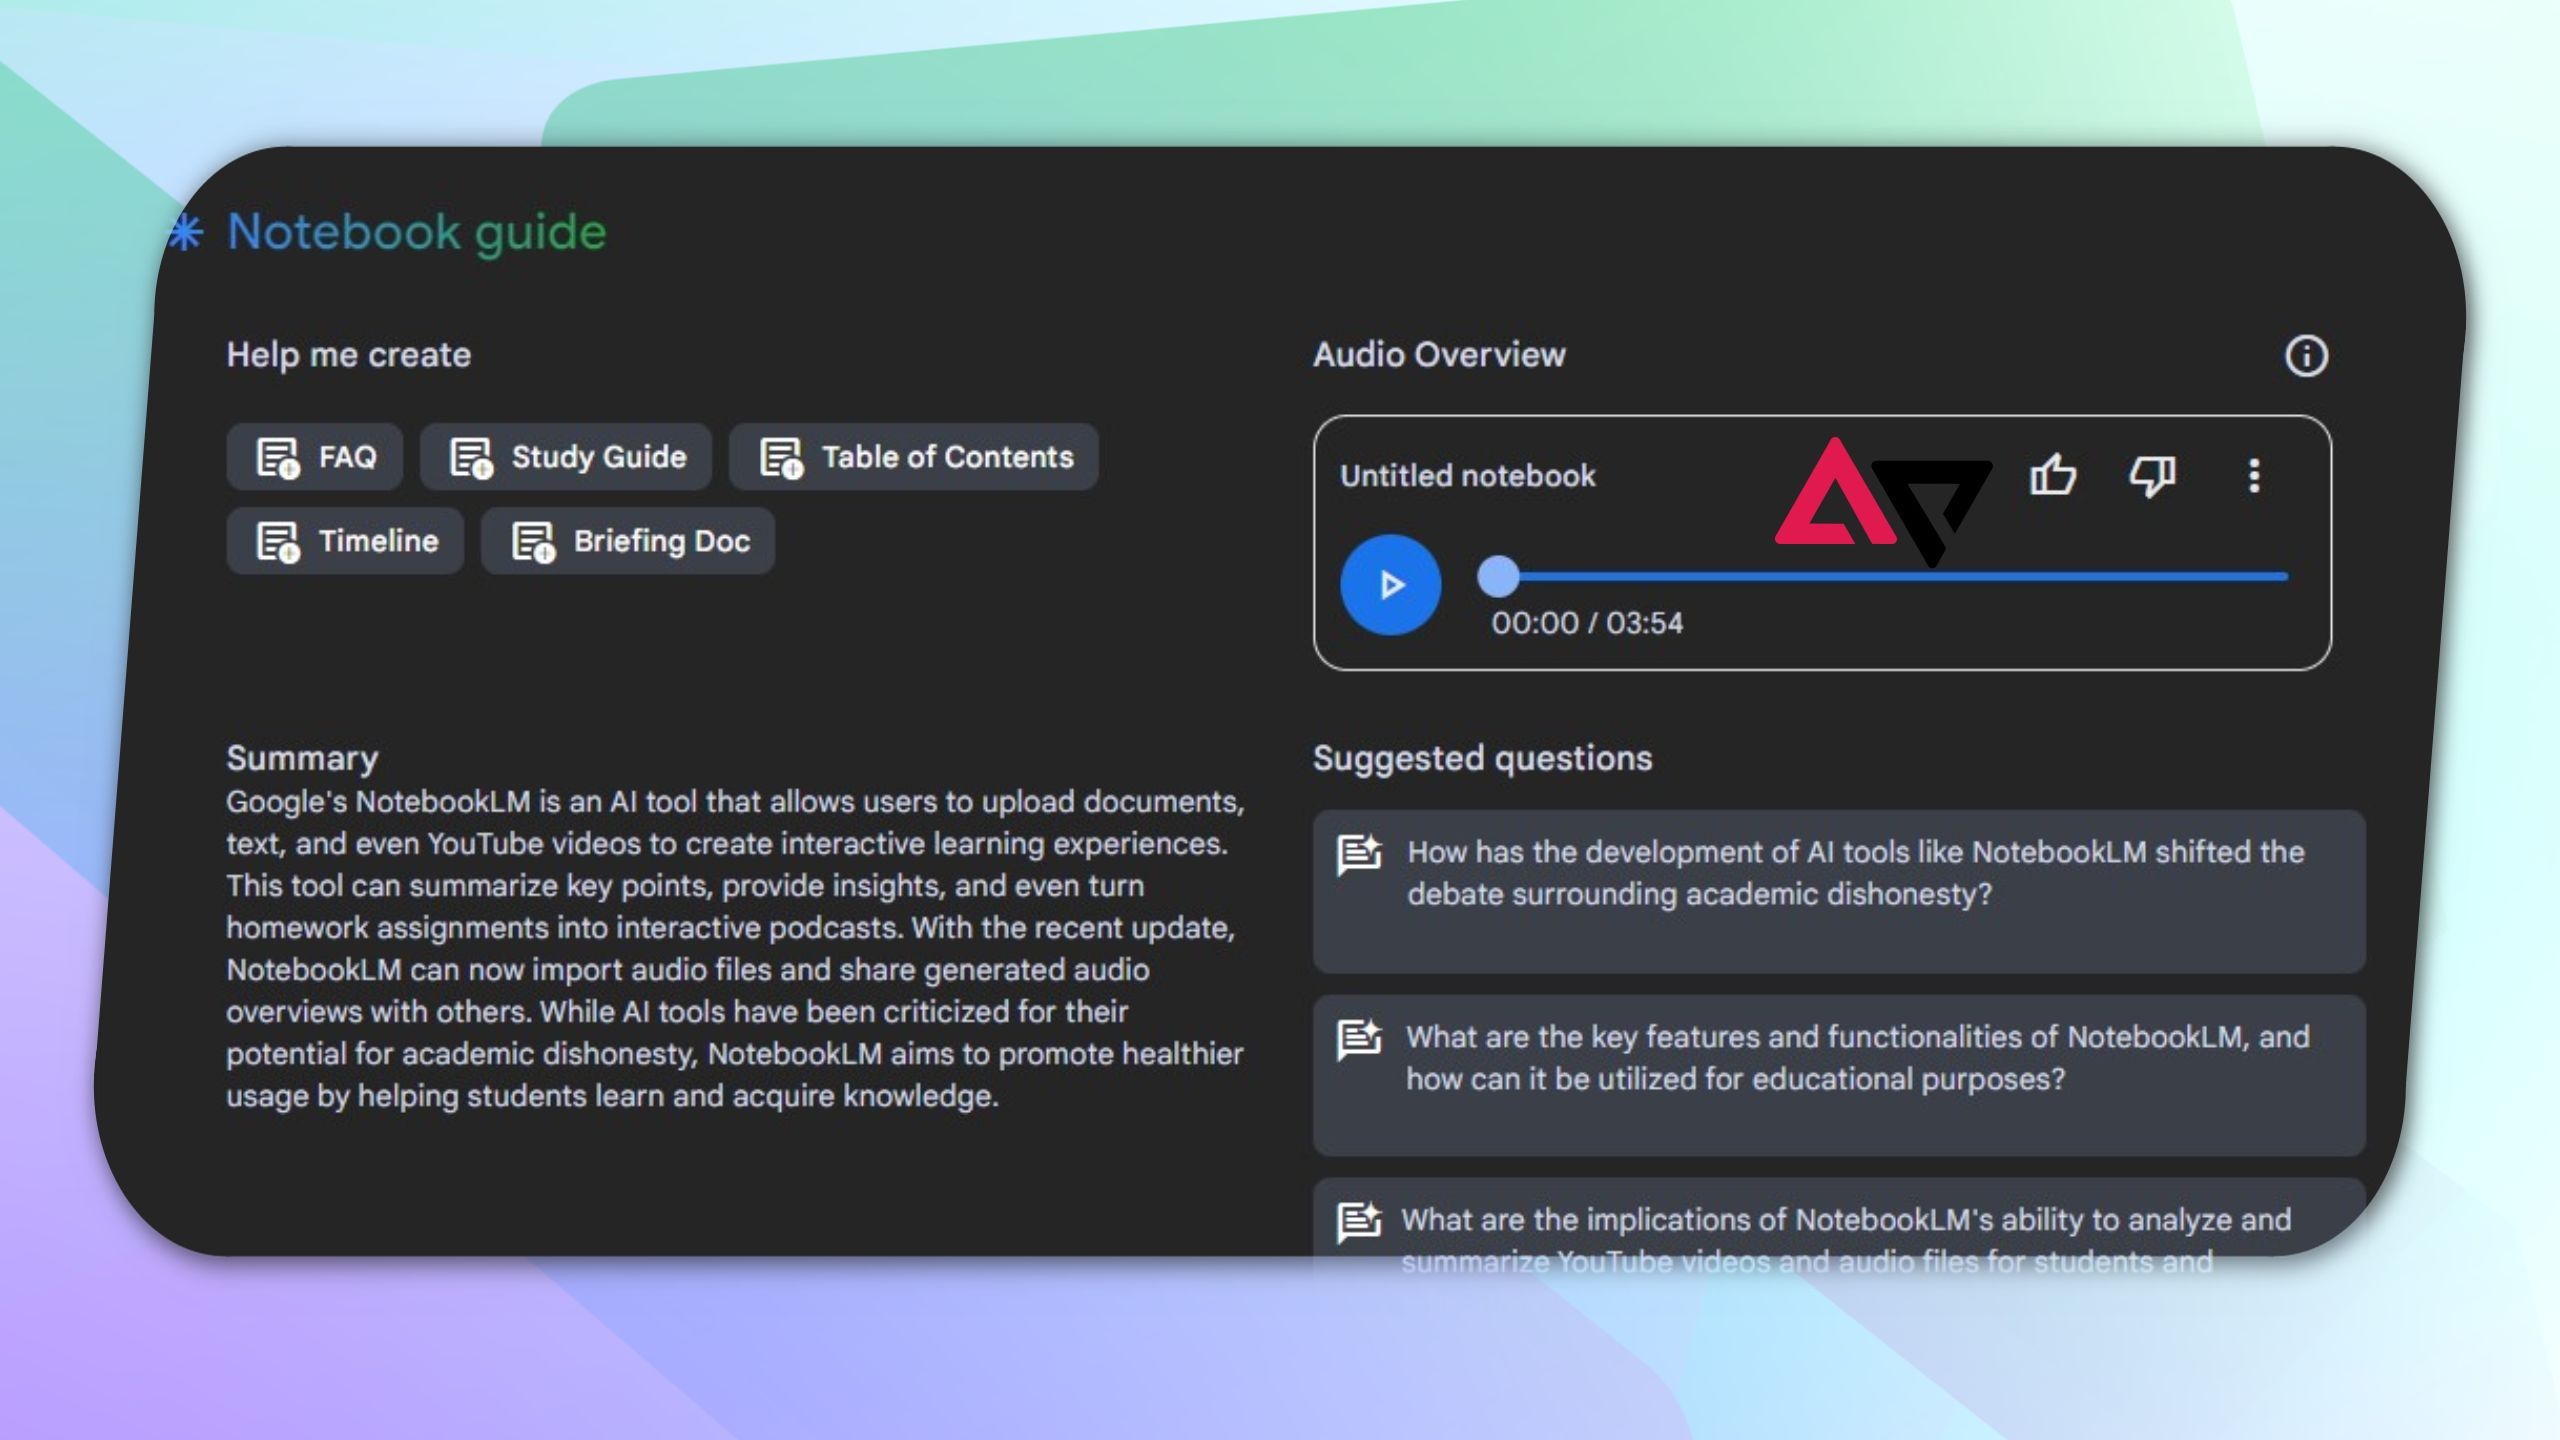Click the Notebook guide asterisk icon

[x=186, y=233]
